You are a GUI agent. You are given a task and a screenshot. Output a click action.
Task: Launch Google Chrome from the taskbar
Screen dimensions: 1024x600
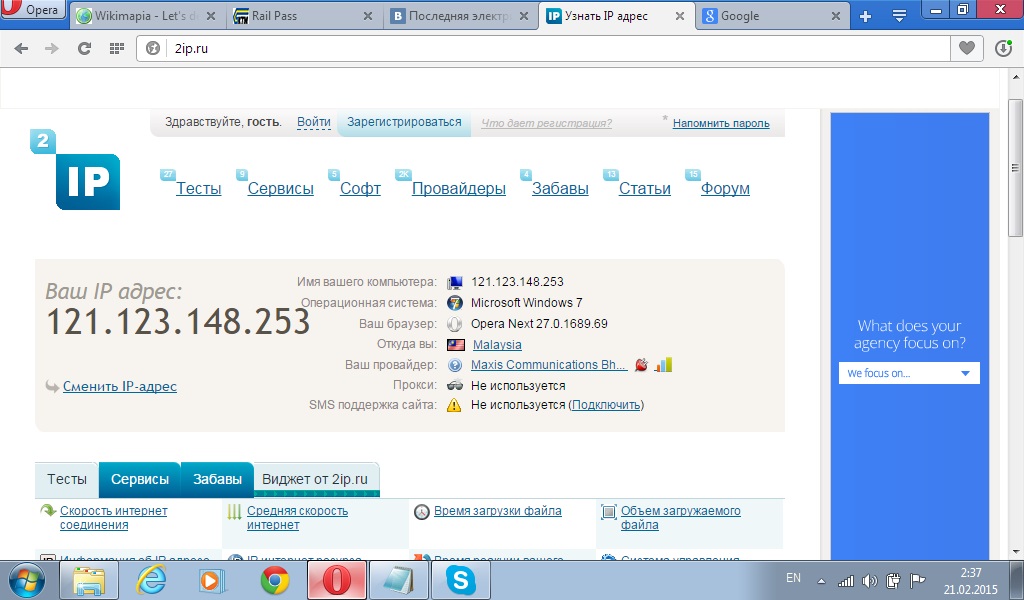275,579
